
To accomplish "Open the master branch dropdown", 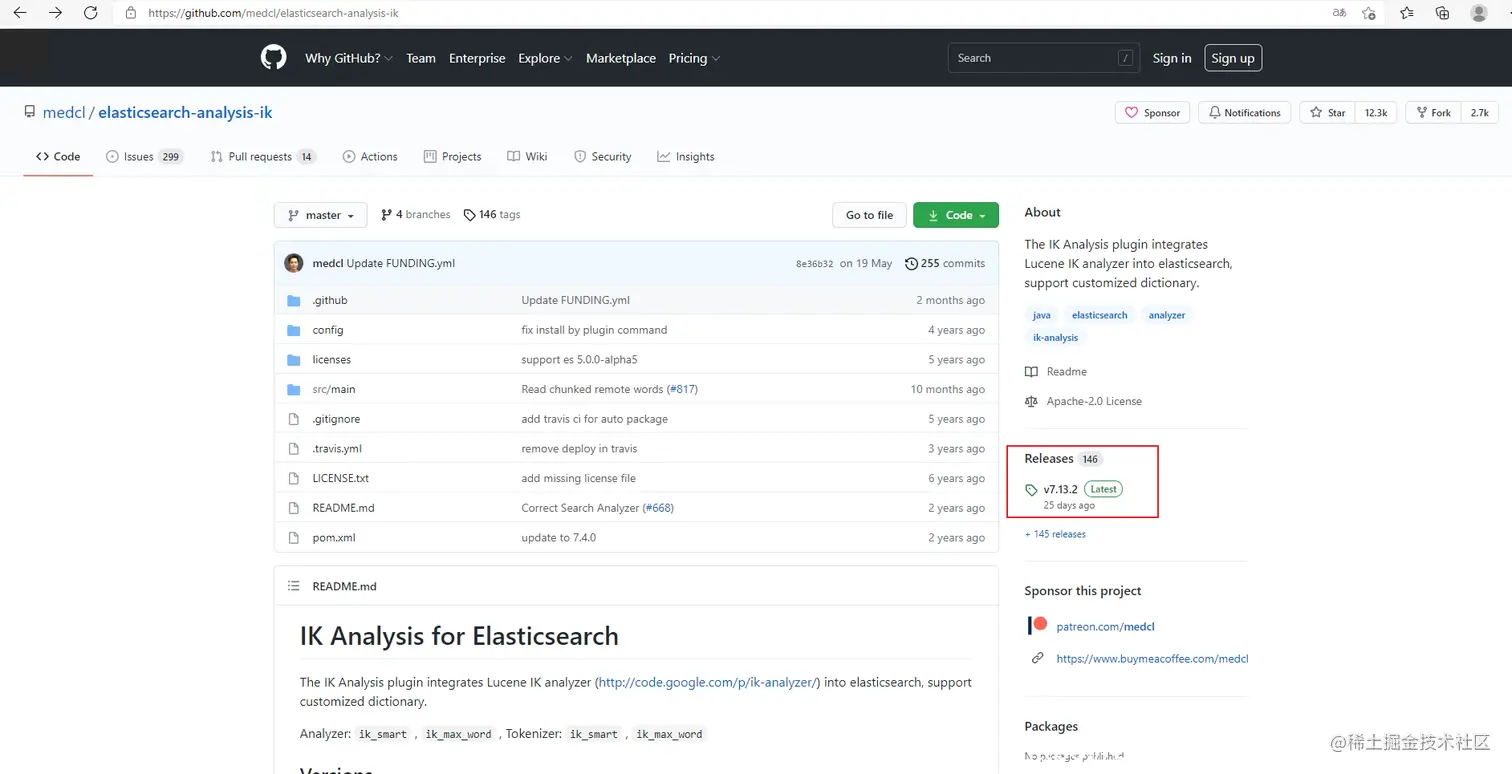I will click(320, 215).
